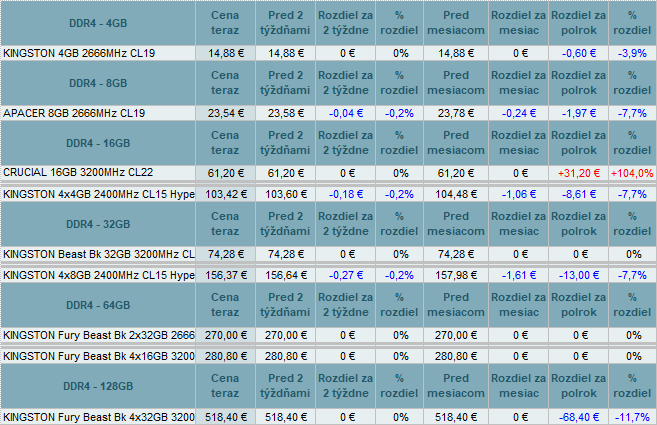Click the -0,60 € half-year difference

tap(579, 53)
